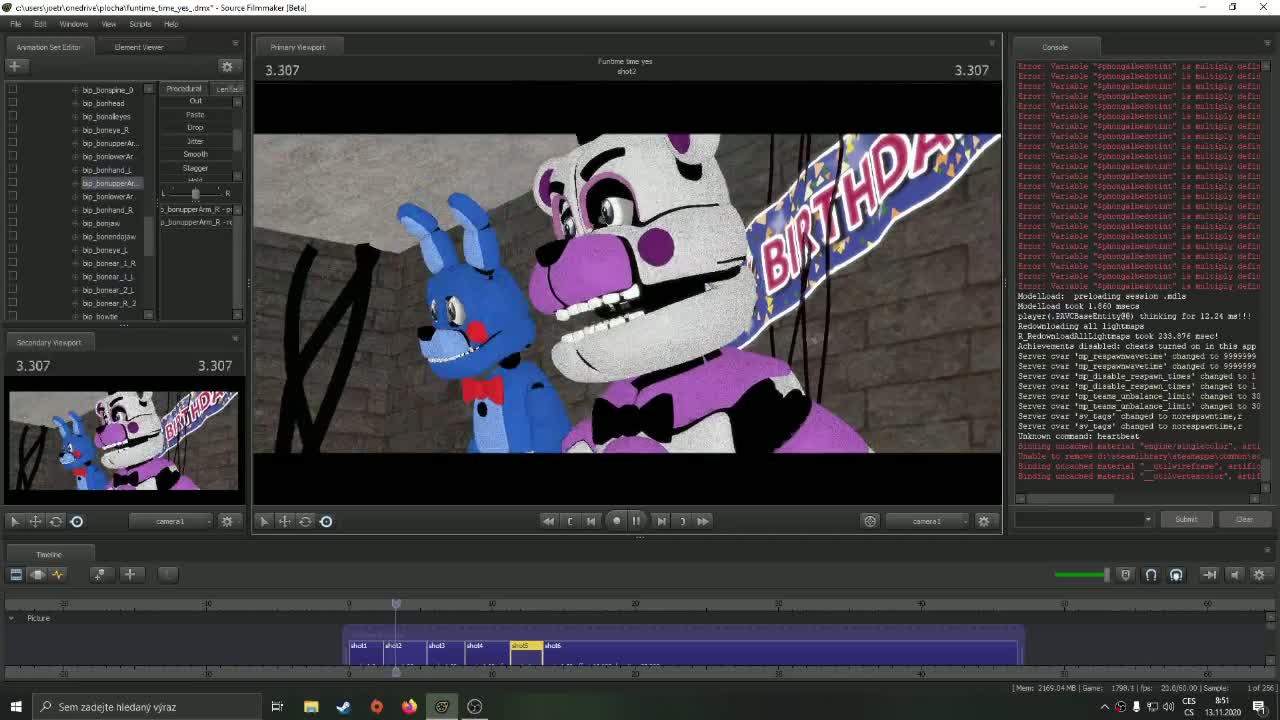Image resolution: width=1280 pixels, height=720 pixels.
Task: Open the secondary viewport camera1 dropdown
Action: click(171, 521)
